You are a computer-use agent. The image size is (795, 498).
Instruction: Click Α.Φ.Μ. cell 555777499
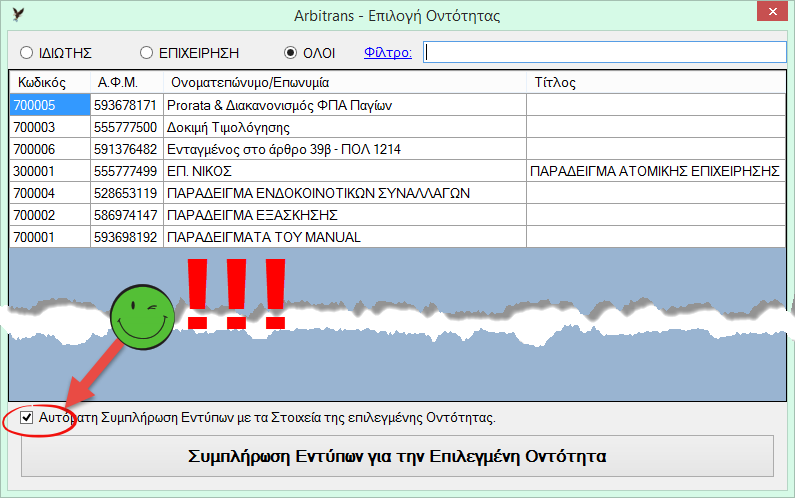point(127,171)
